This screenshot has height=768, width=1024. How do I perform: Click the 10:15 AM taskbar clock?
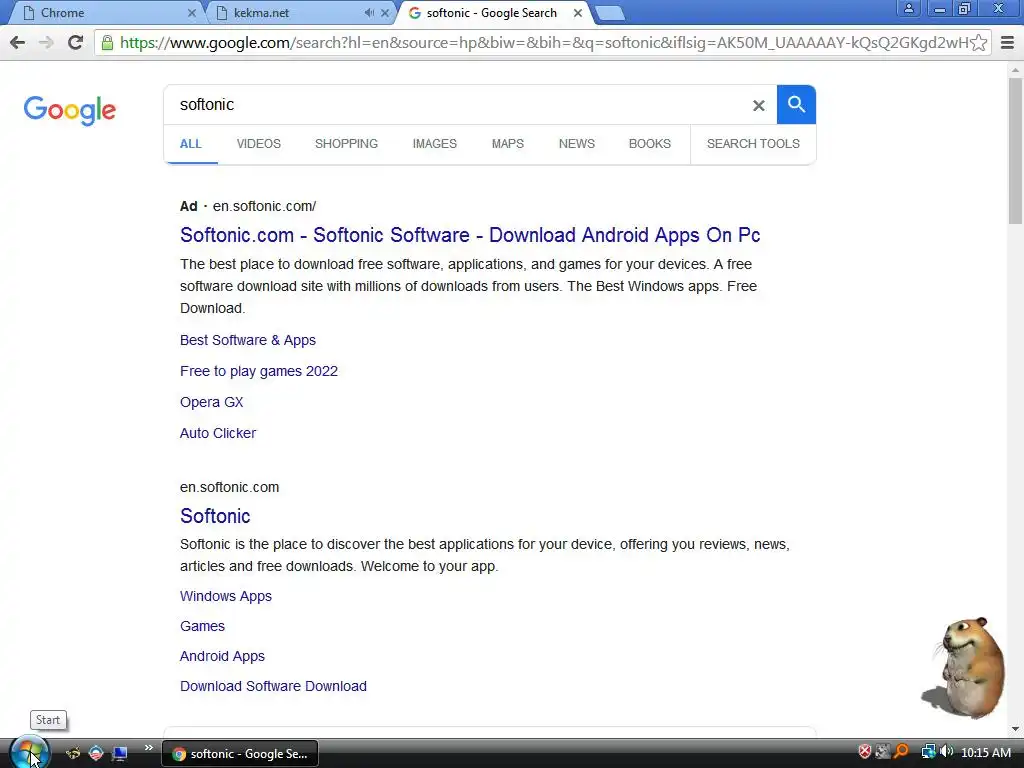click(x=986, y=752)
